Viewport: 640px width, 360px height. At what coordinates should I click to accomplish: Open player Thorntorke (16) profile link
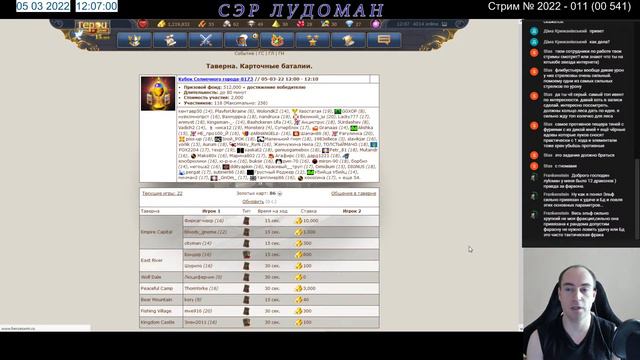pos(201,289)
